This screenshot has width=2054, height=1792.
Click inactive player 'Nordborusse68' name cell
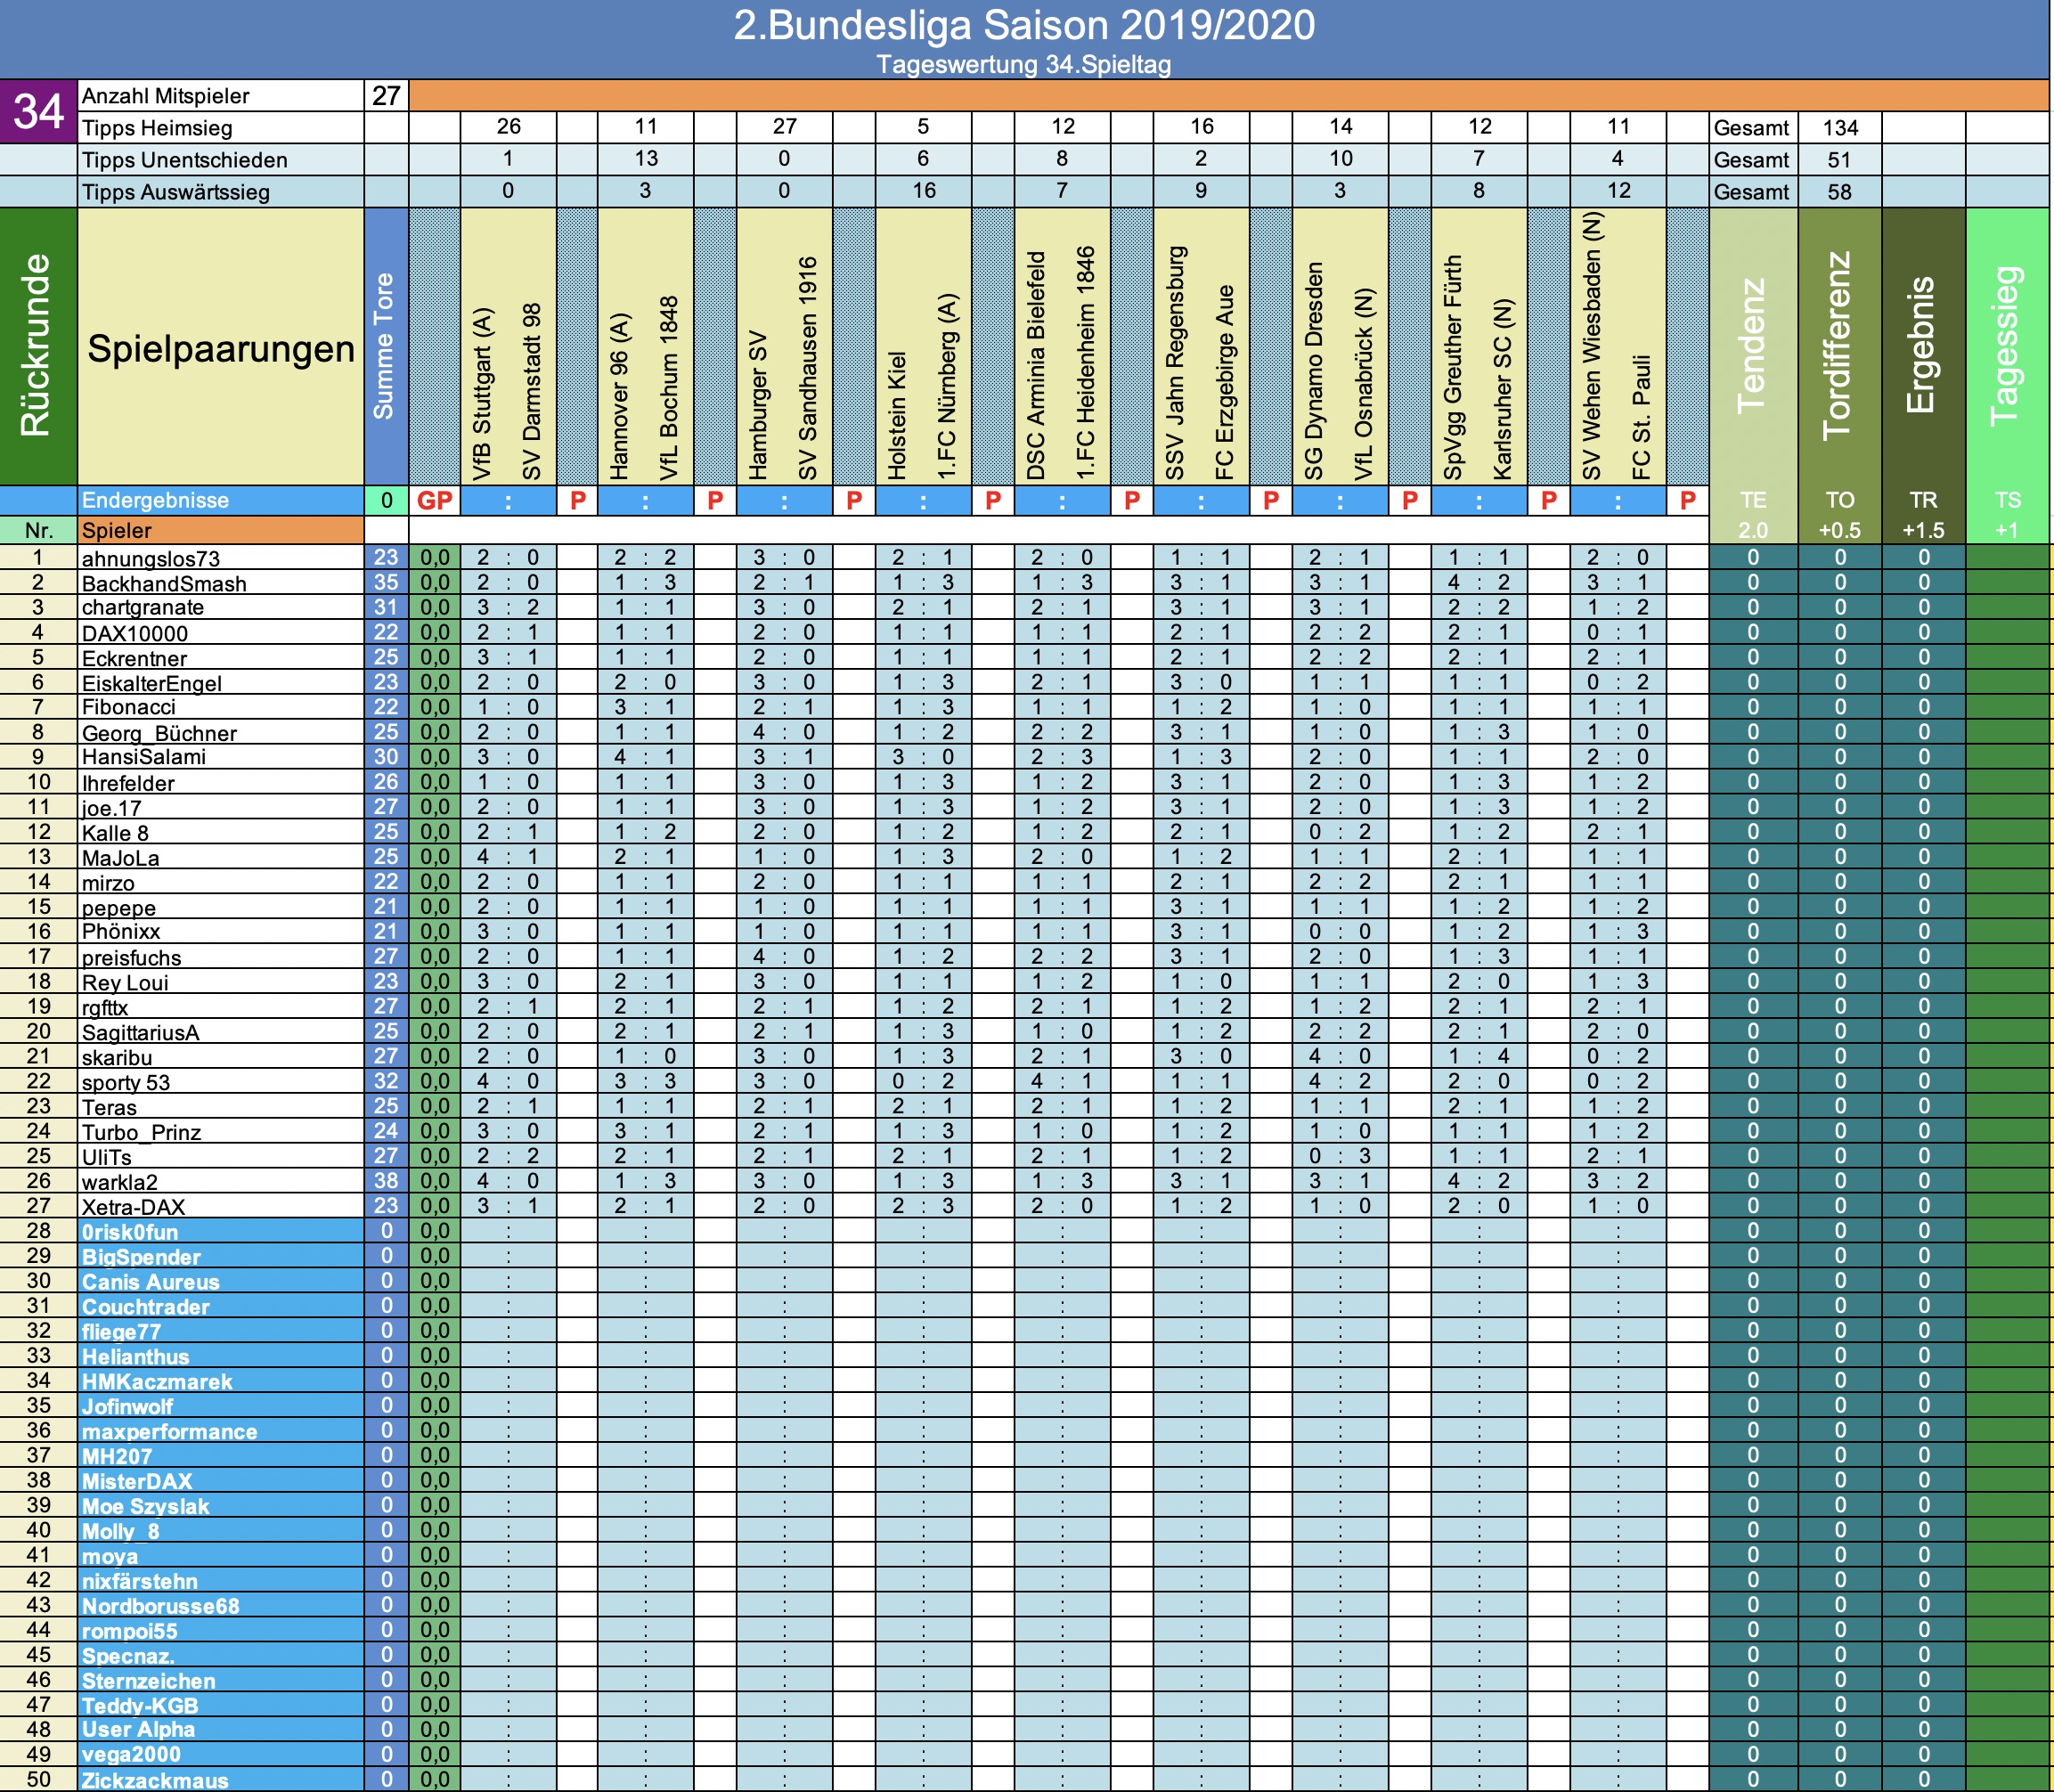pos(221,1605)
